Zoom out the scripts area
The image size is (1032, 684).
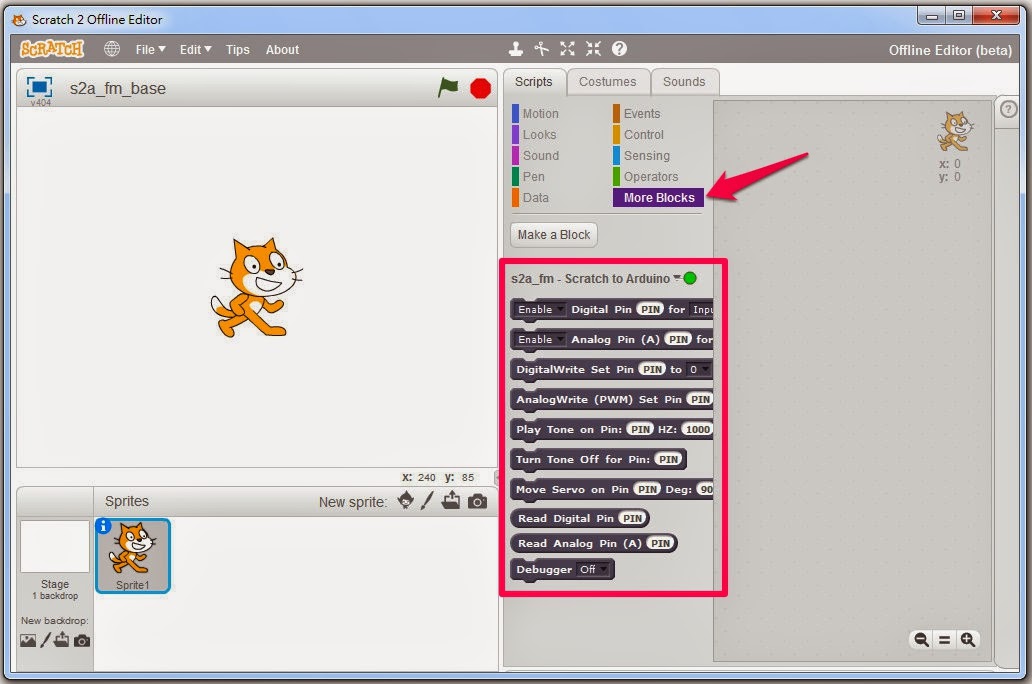point(921,639)
